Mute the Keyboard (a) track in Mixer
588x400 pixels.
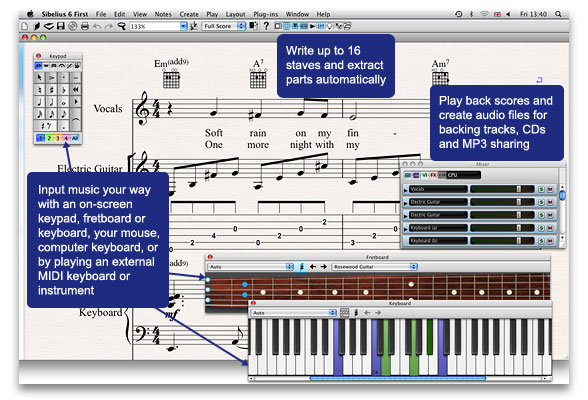[550, 228]
